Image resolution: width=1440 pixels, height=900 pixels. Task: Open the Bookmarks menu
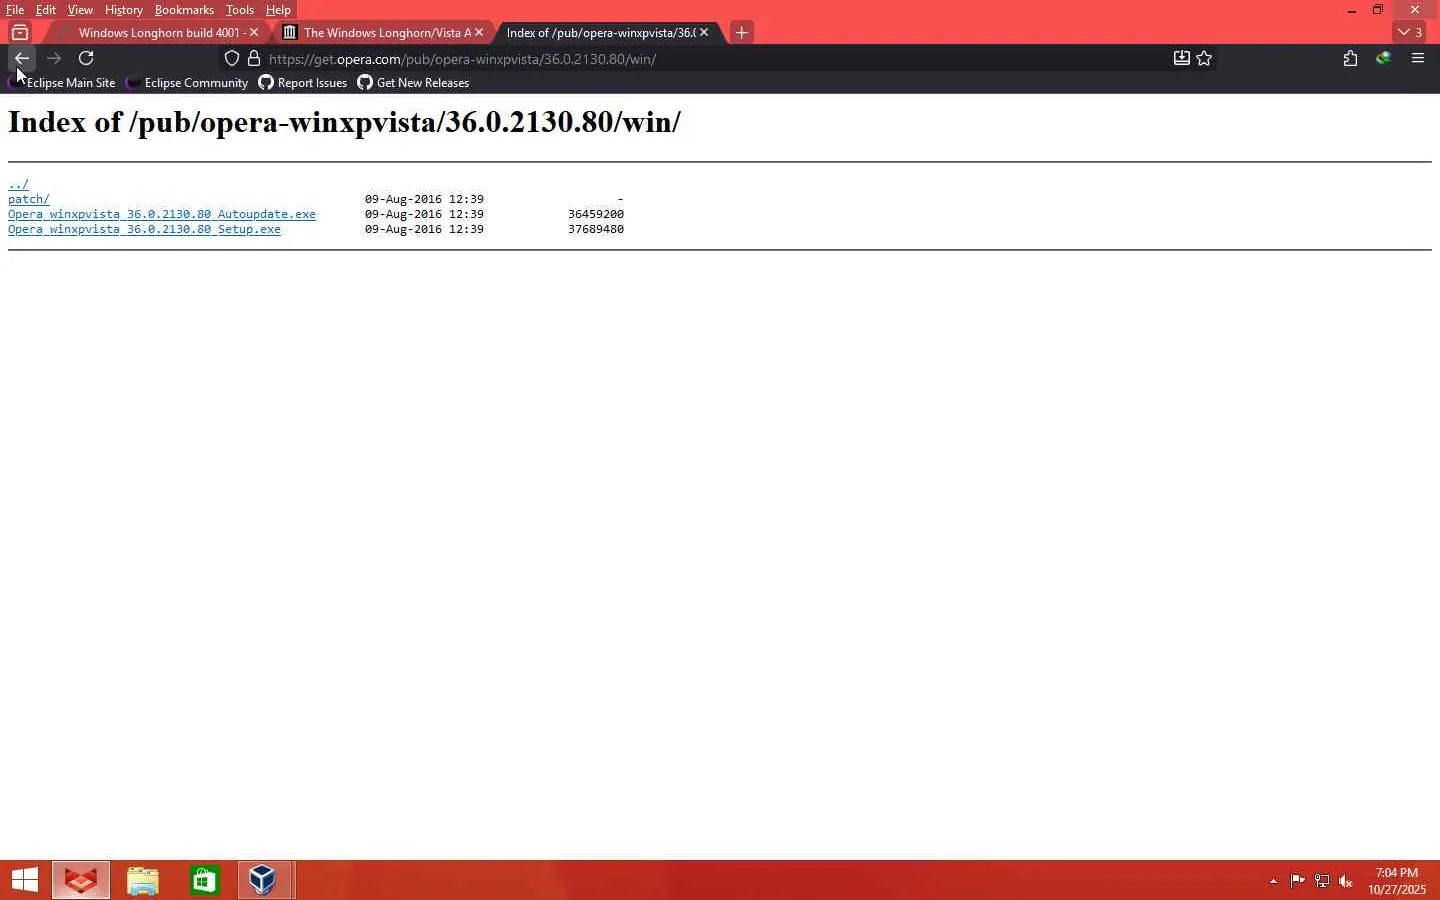pos(184,10)
